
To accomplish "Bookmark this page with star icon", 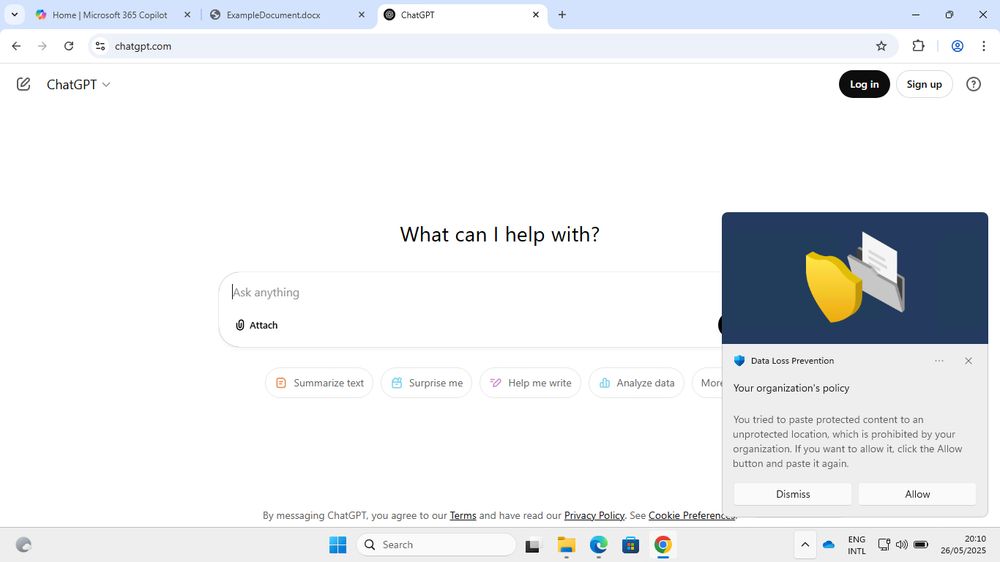I will point(881,46).
